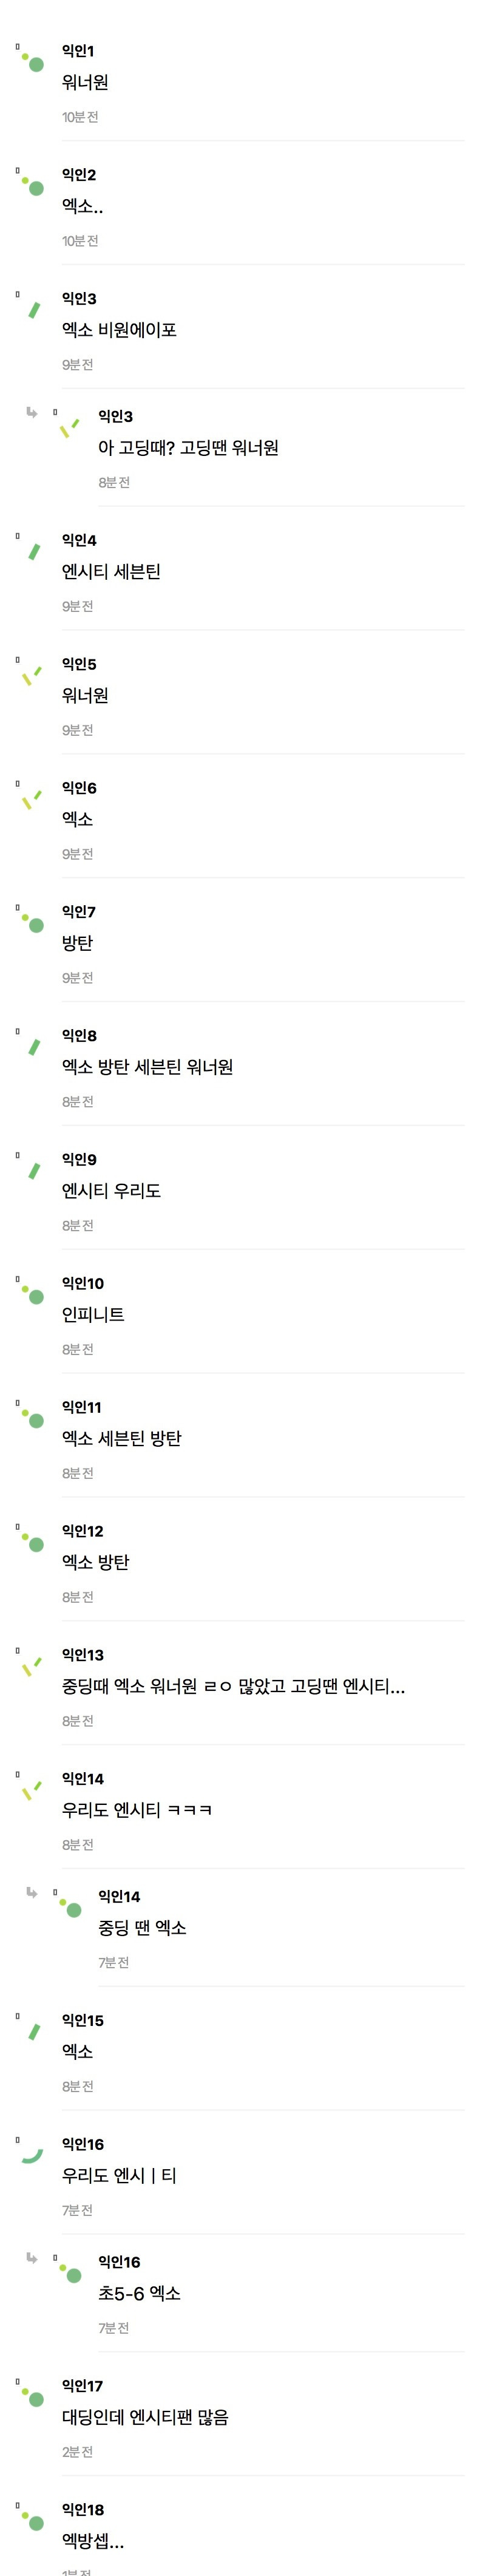
Task: Click the reply arrow on the 중딩 땐 엑소 comment
Action: click(32, 1892)
